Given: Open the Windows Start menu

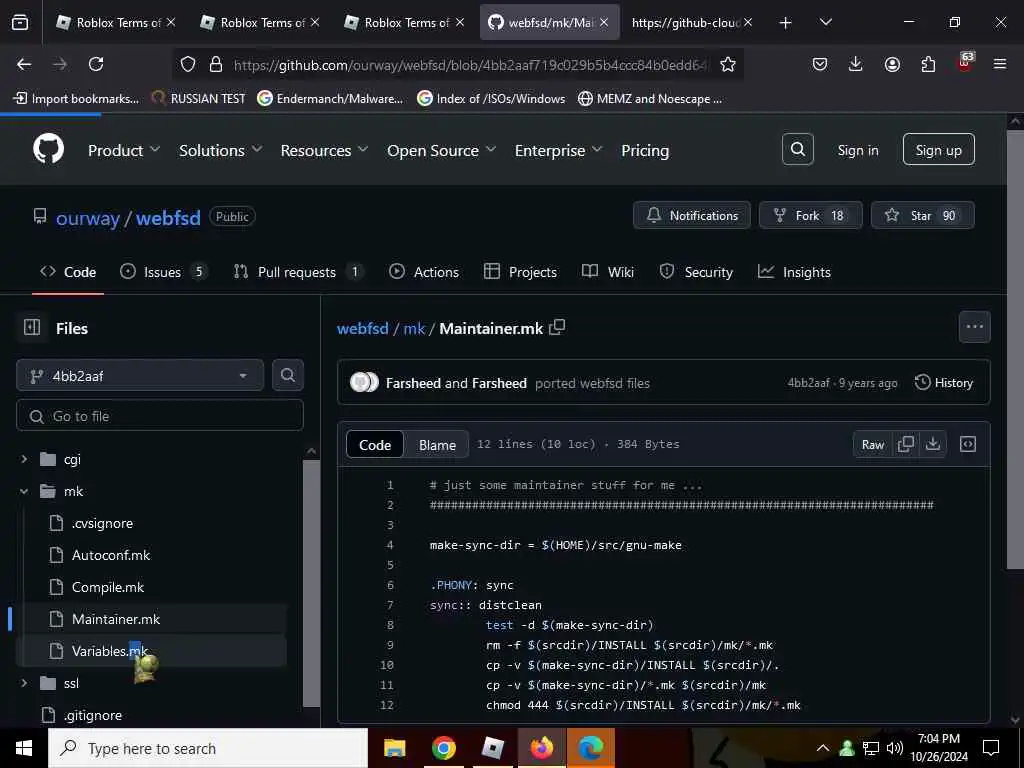Looking at the screenshot, I should tap(24, 748).
